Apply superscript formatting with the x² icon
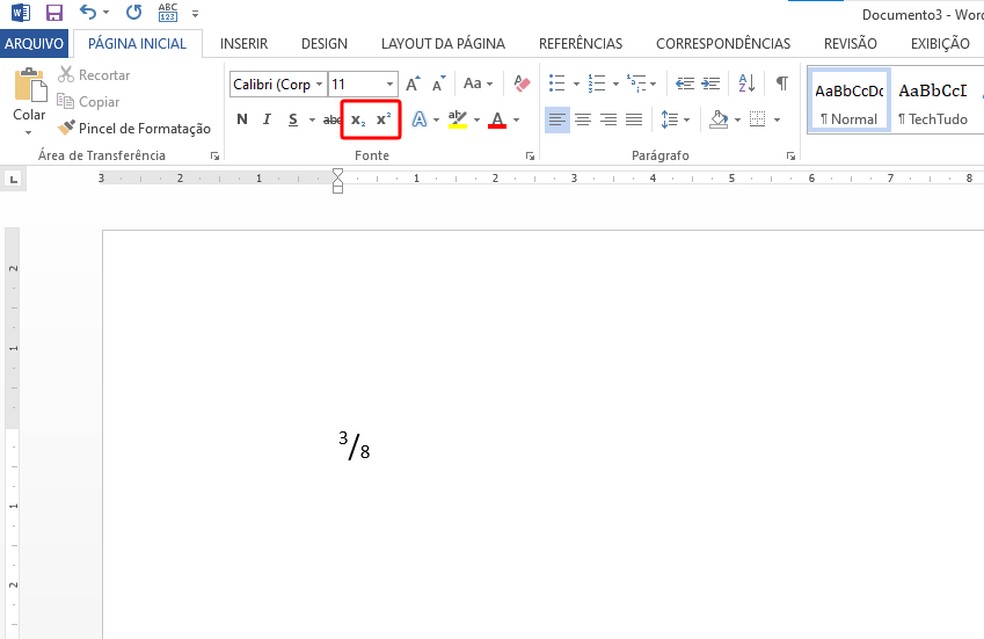Screen dimensions: 984x639 [383, 119]
